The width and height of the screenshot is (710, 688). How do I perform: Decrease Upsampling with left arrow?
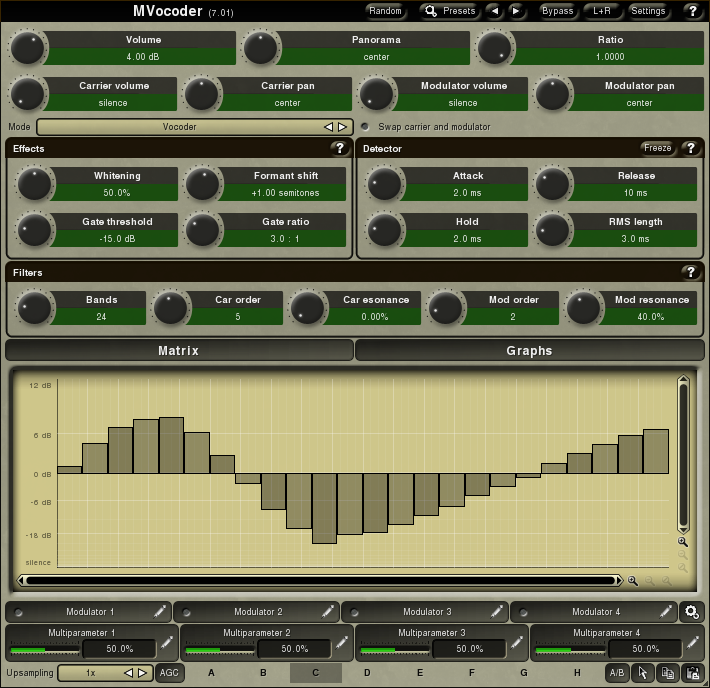[x=128, y=673]
